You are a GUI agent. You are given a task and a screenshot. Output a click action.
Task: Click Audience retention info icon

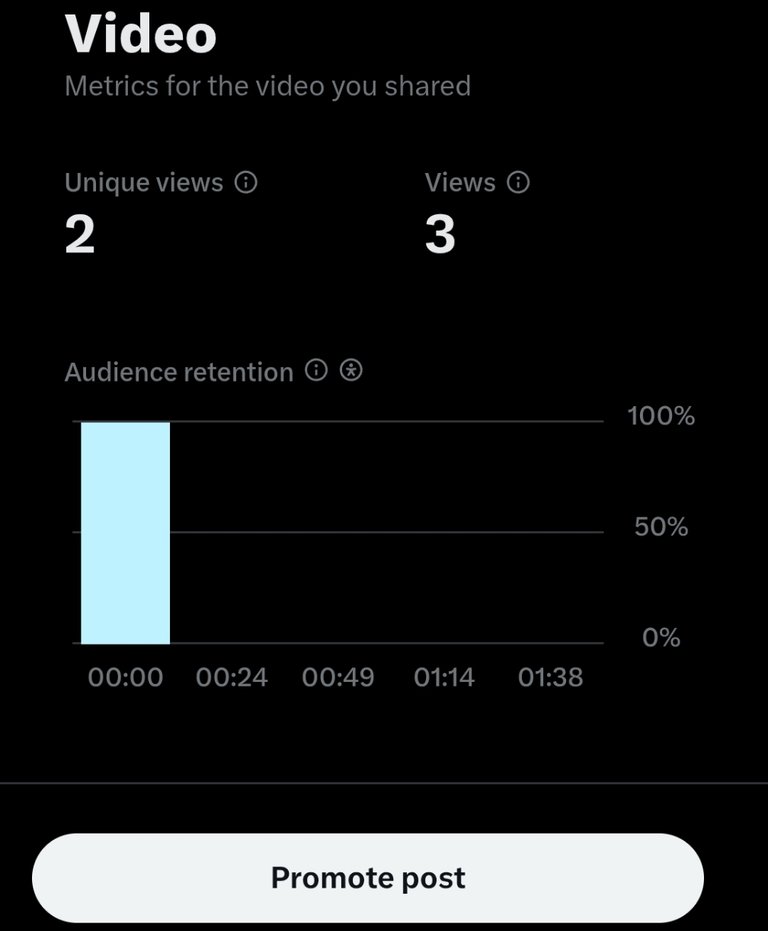click(x=316, y=370)
